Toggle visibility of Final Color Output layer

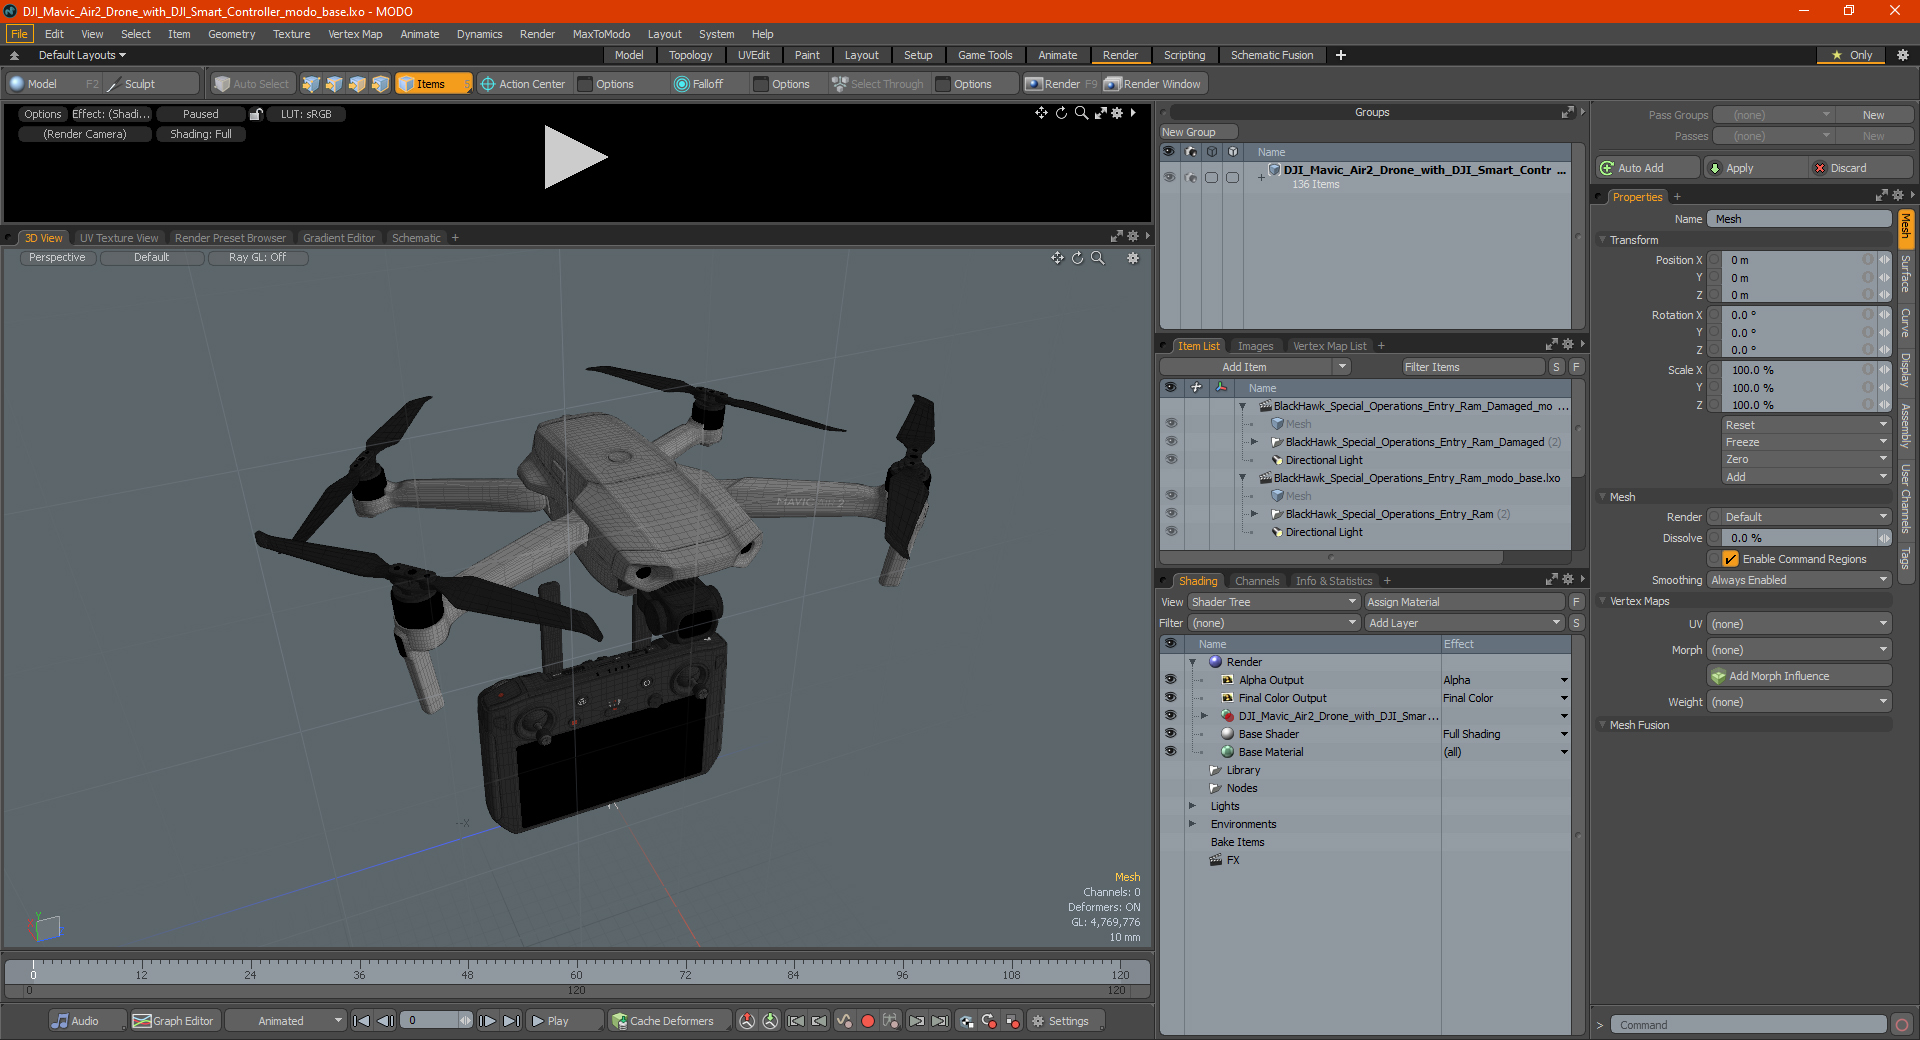pos(1170,698)
